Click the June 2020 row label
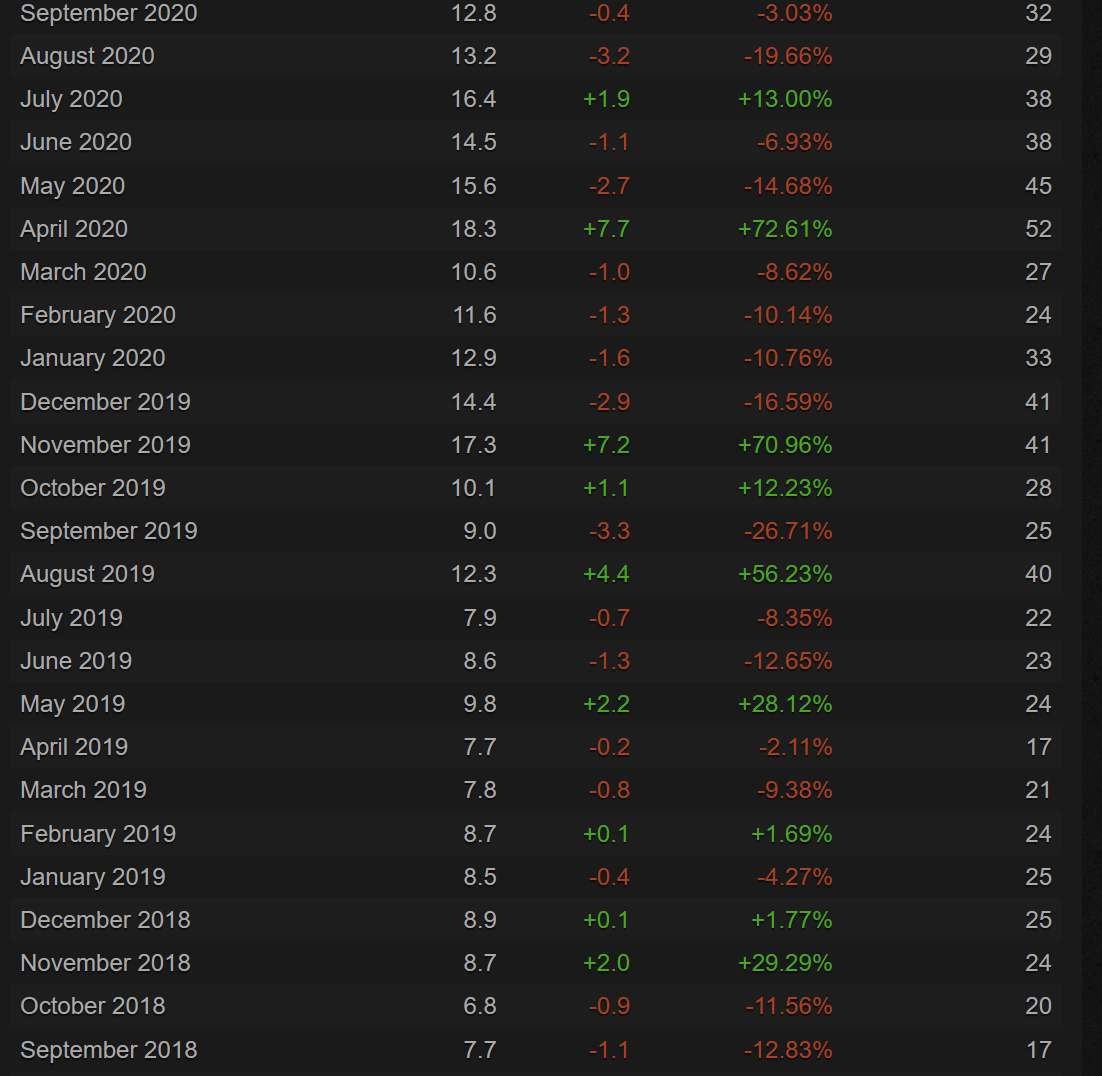This screenshot has width=1102, height=1076. (x=76, y=142)
